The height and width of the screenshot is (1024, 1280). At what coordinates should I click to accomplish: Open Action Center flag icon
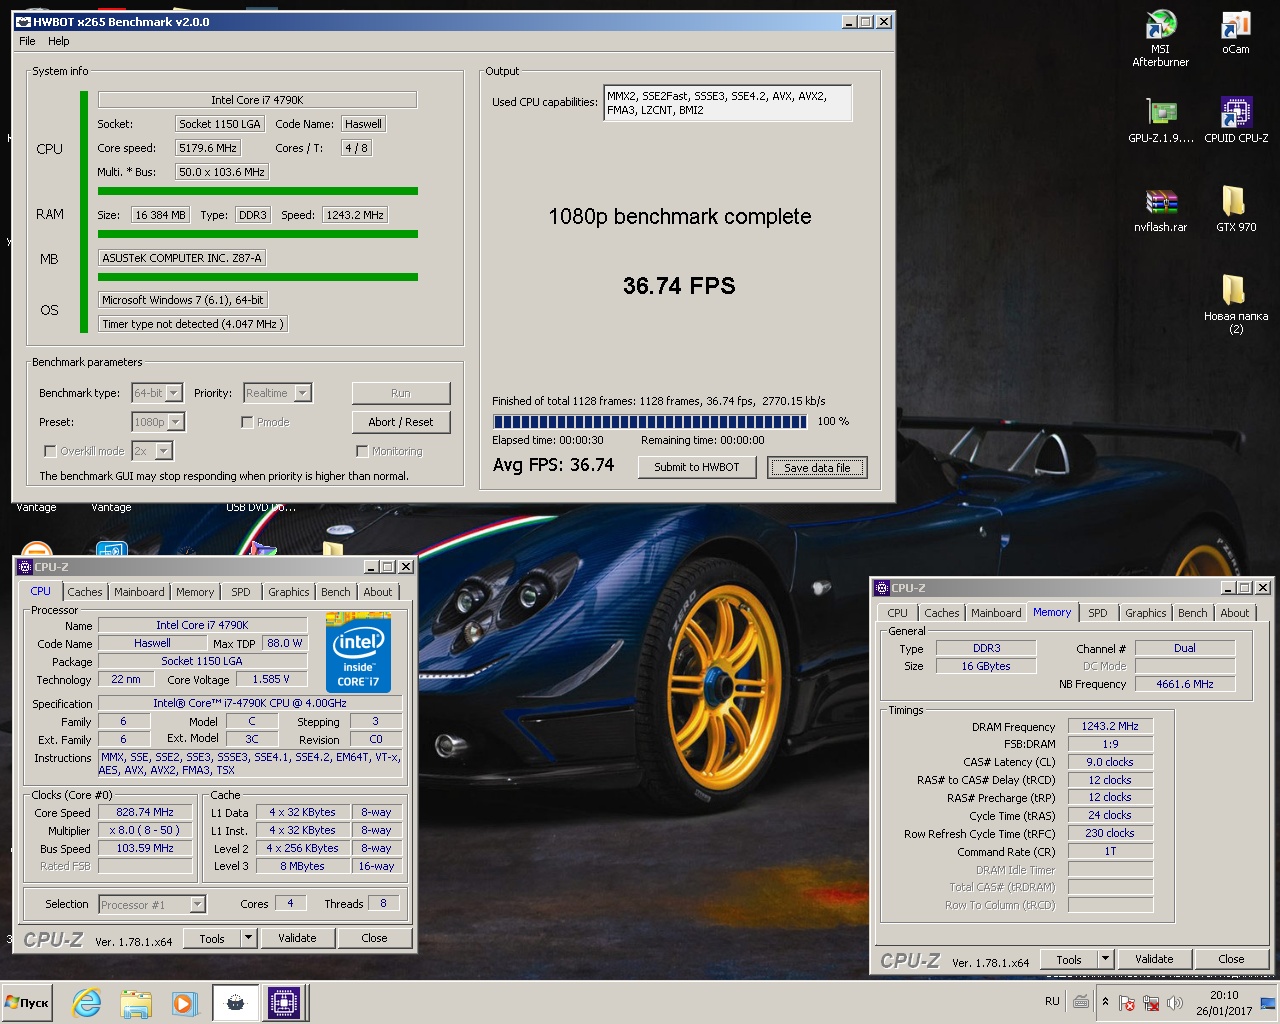(x=1127, y=1003)
